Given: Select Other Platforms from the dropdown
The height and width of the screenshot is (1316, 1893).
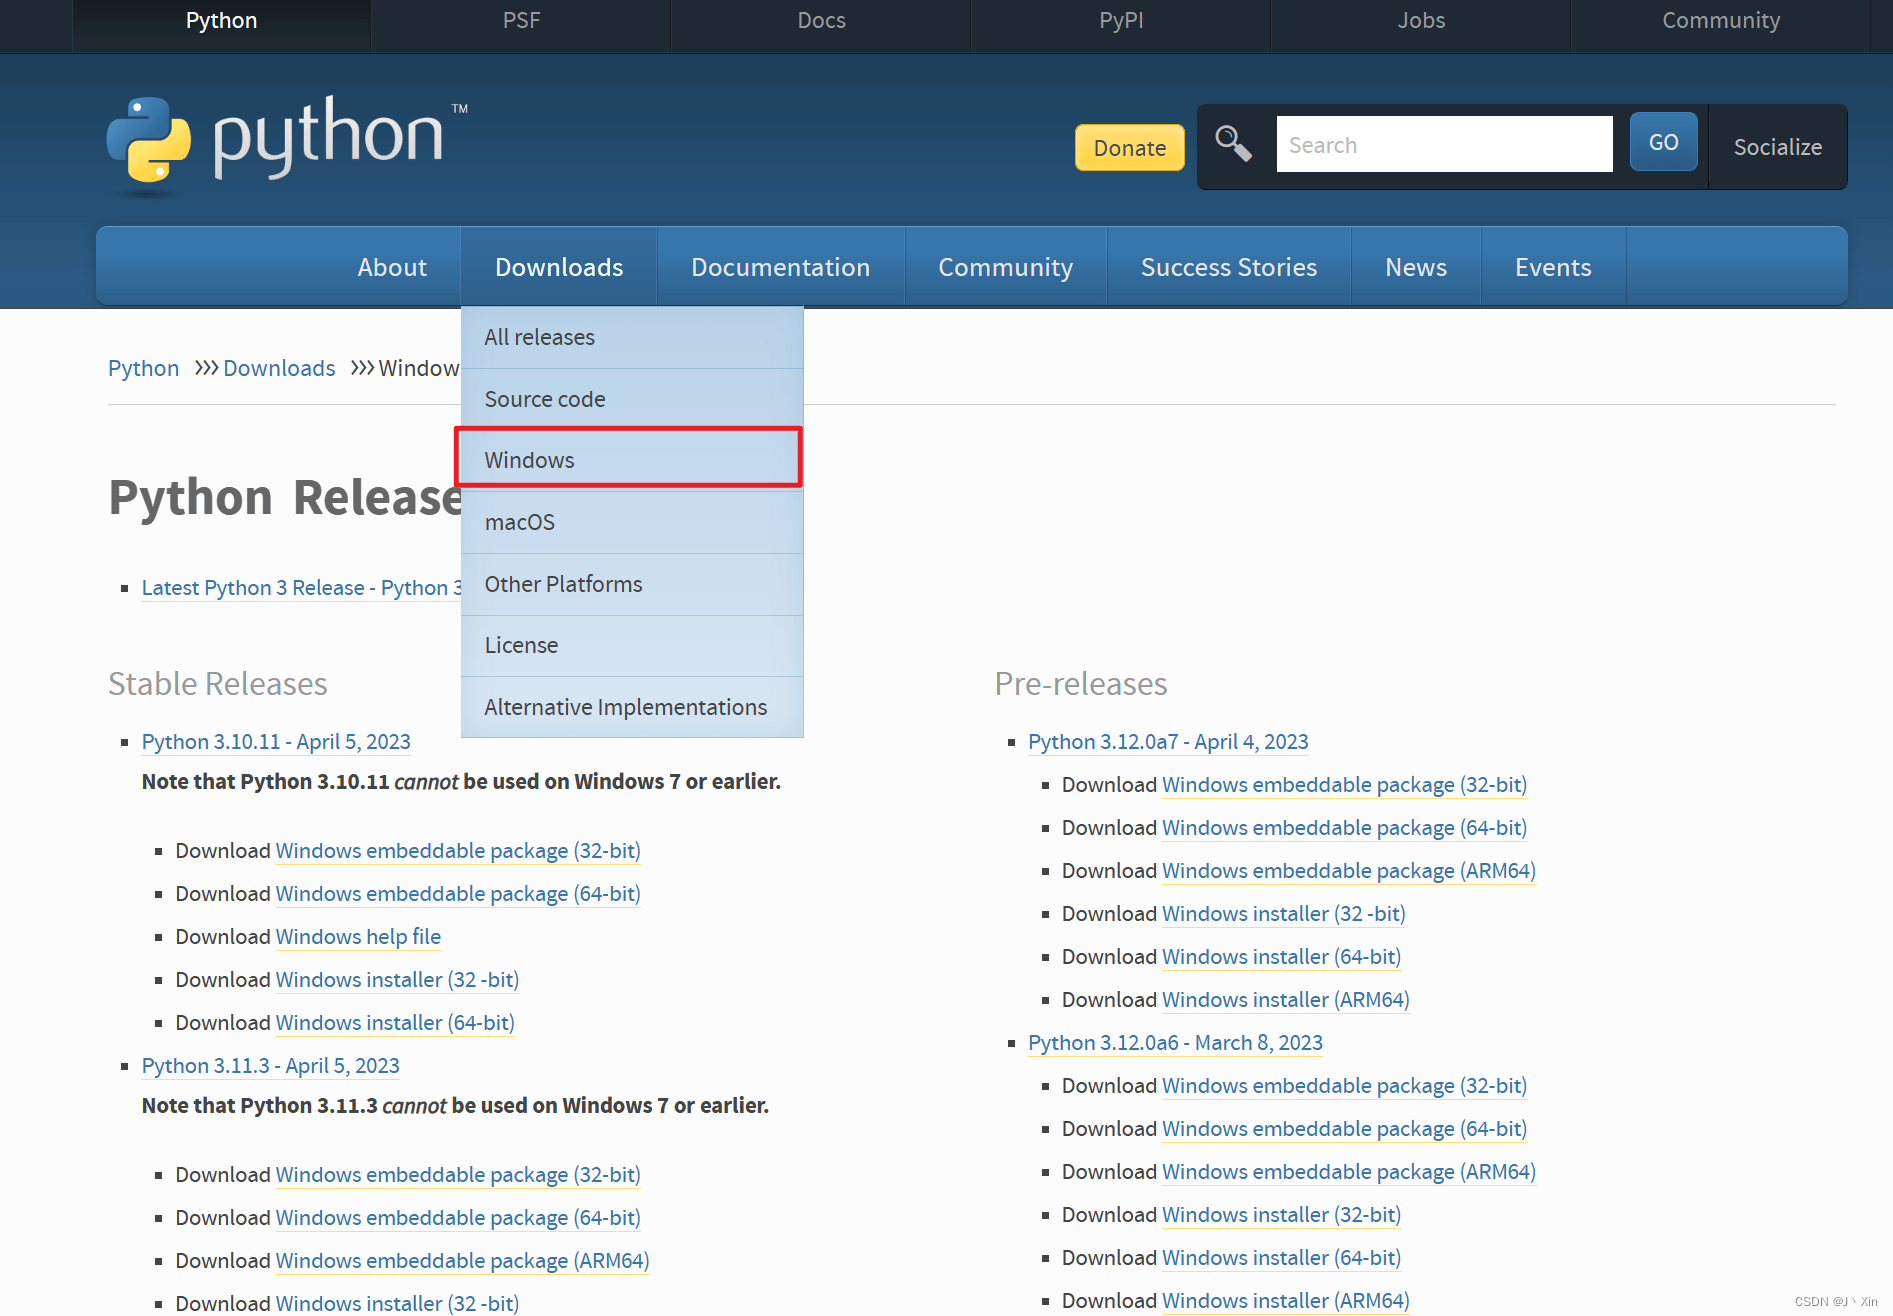Looking at the screenshot, I should click(632, 584).
